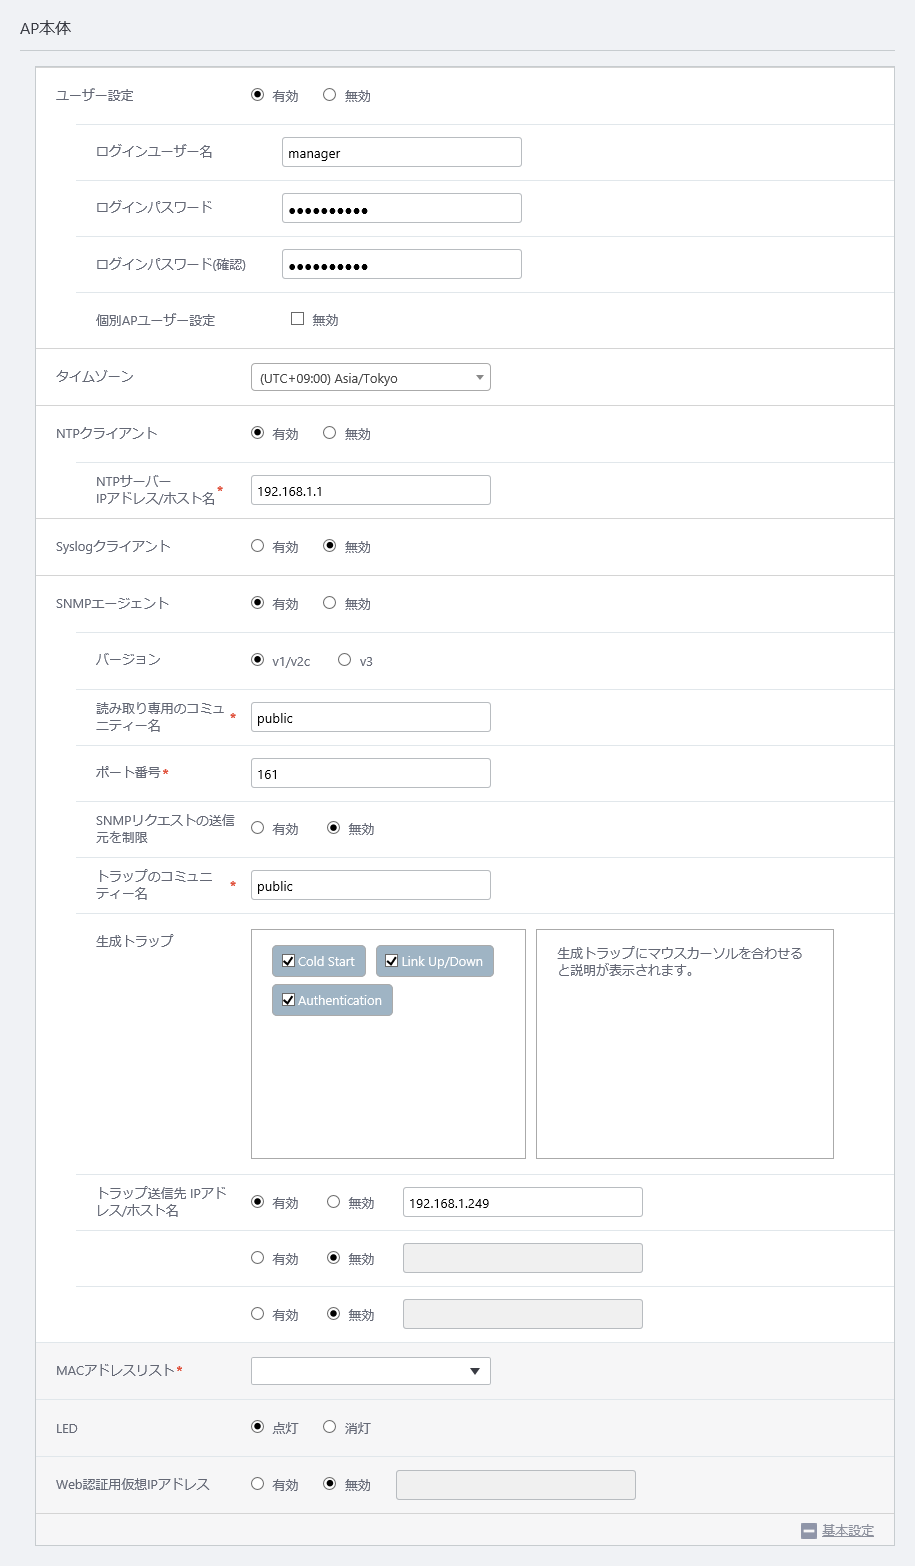Collapse section with minus icon beside 基本設定
Viewport: 915px width, 1566px height.
point(809,1531)
